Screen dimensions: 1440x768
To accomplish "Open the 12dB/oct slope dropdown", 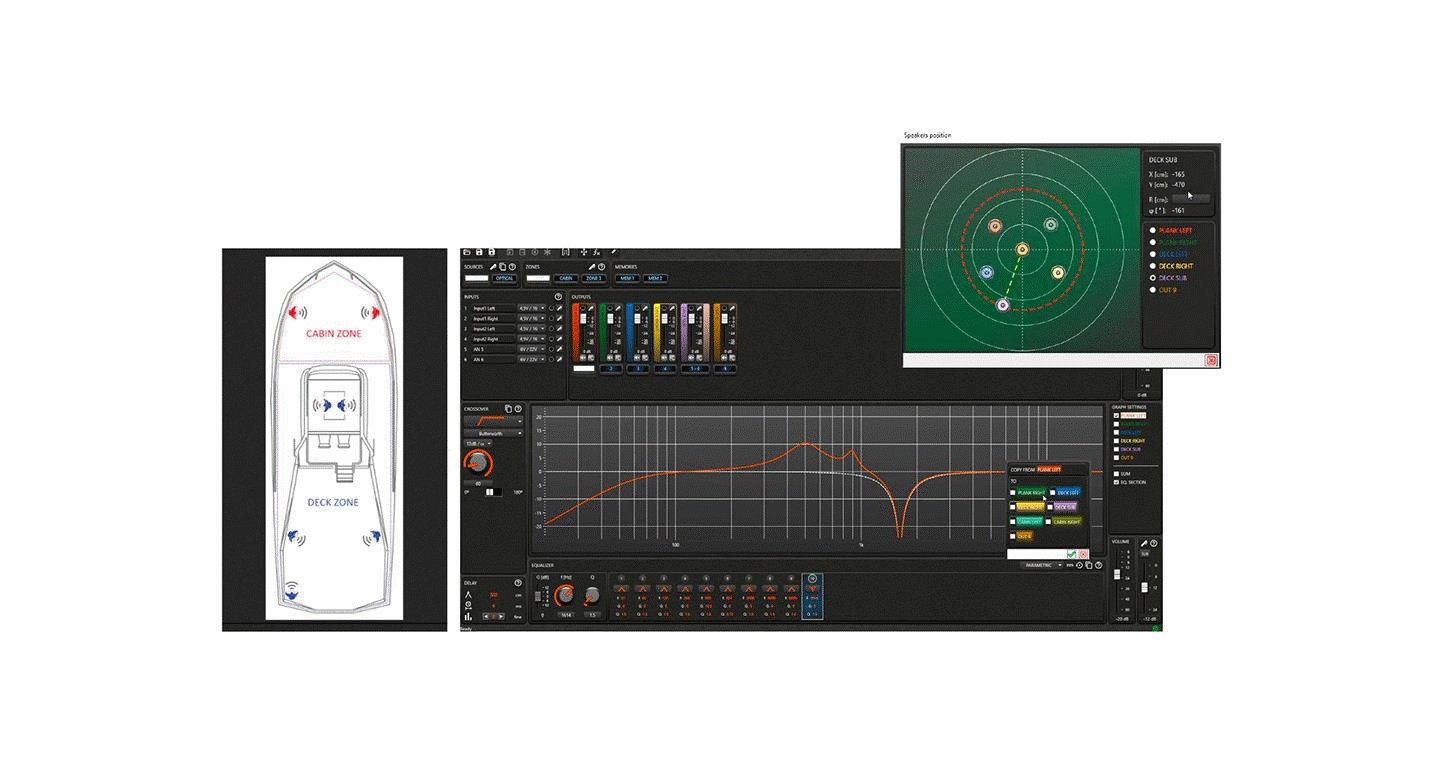I will point(478,445).
